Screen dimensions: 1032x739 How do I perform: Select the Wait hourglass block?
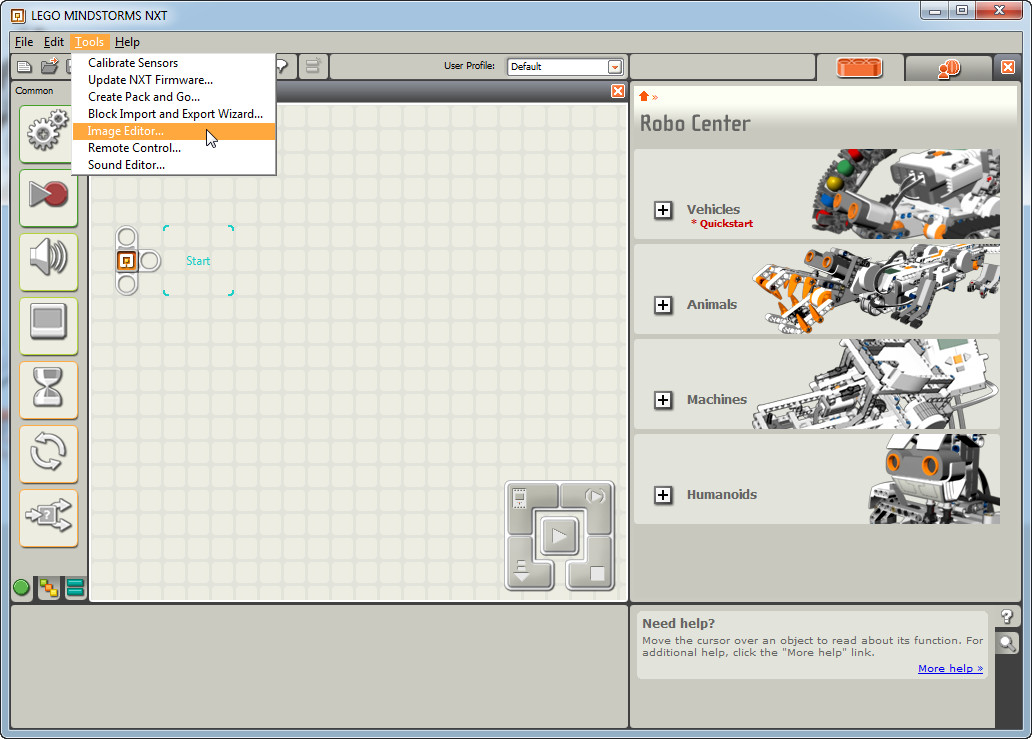49,389
